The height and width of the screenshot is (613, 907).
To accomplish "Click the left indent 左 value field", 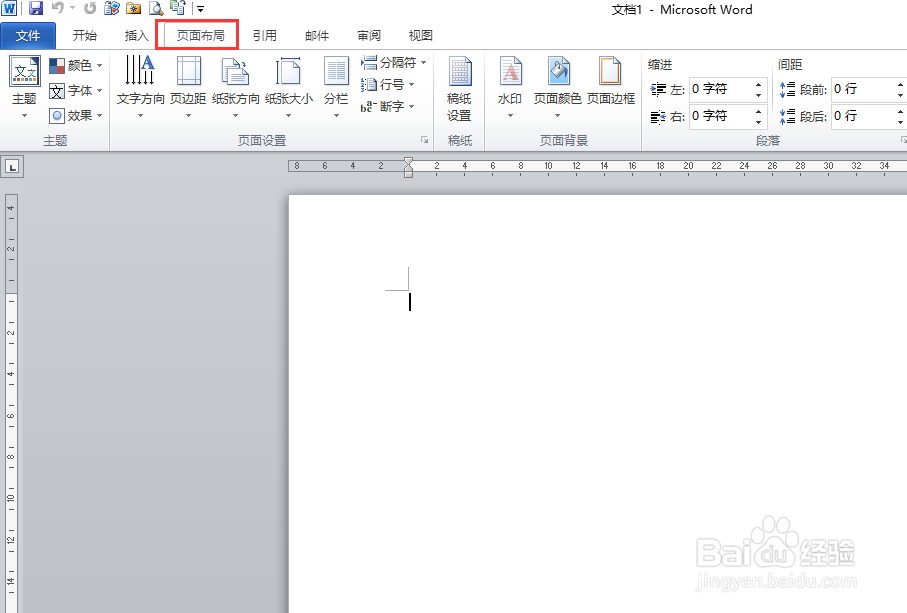I will (x=721, y=89).
